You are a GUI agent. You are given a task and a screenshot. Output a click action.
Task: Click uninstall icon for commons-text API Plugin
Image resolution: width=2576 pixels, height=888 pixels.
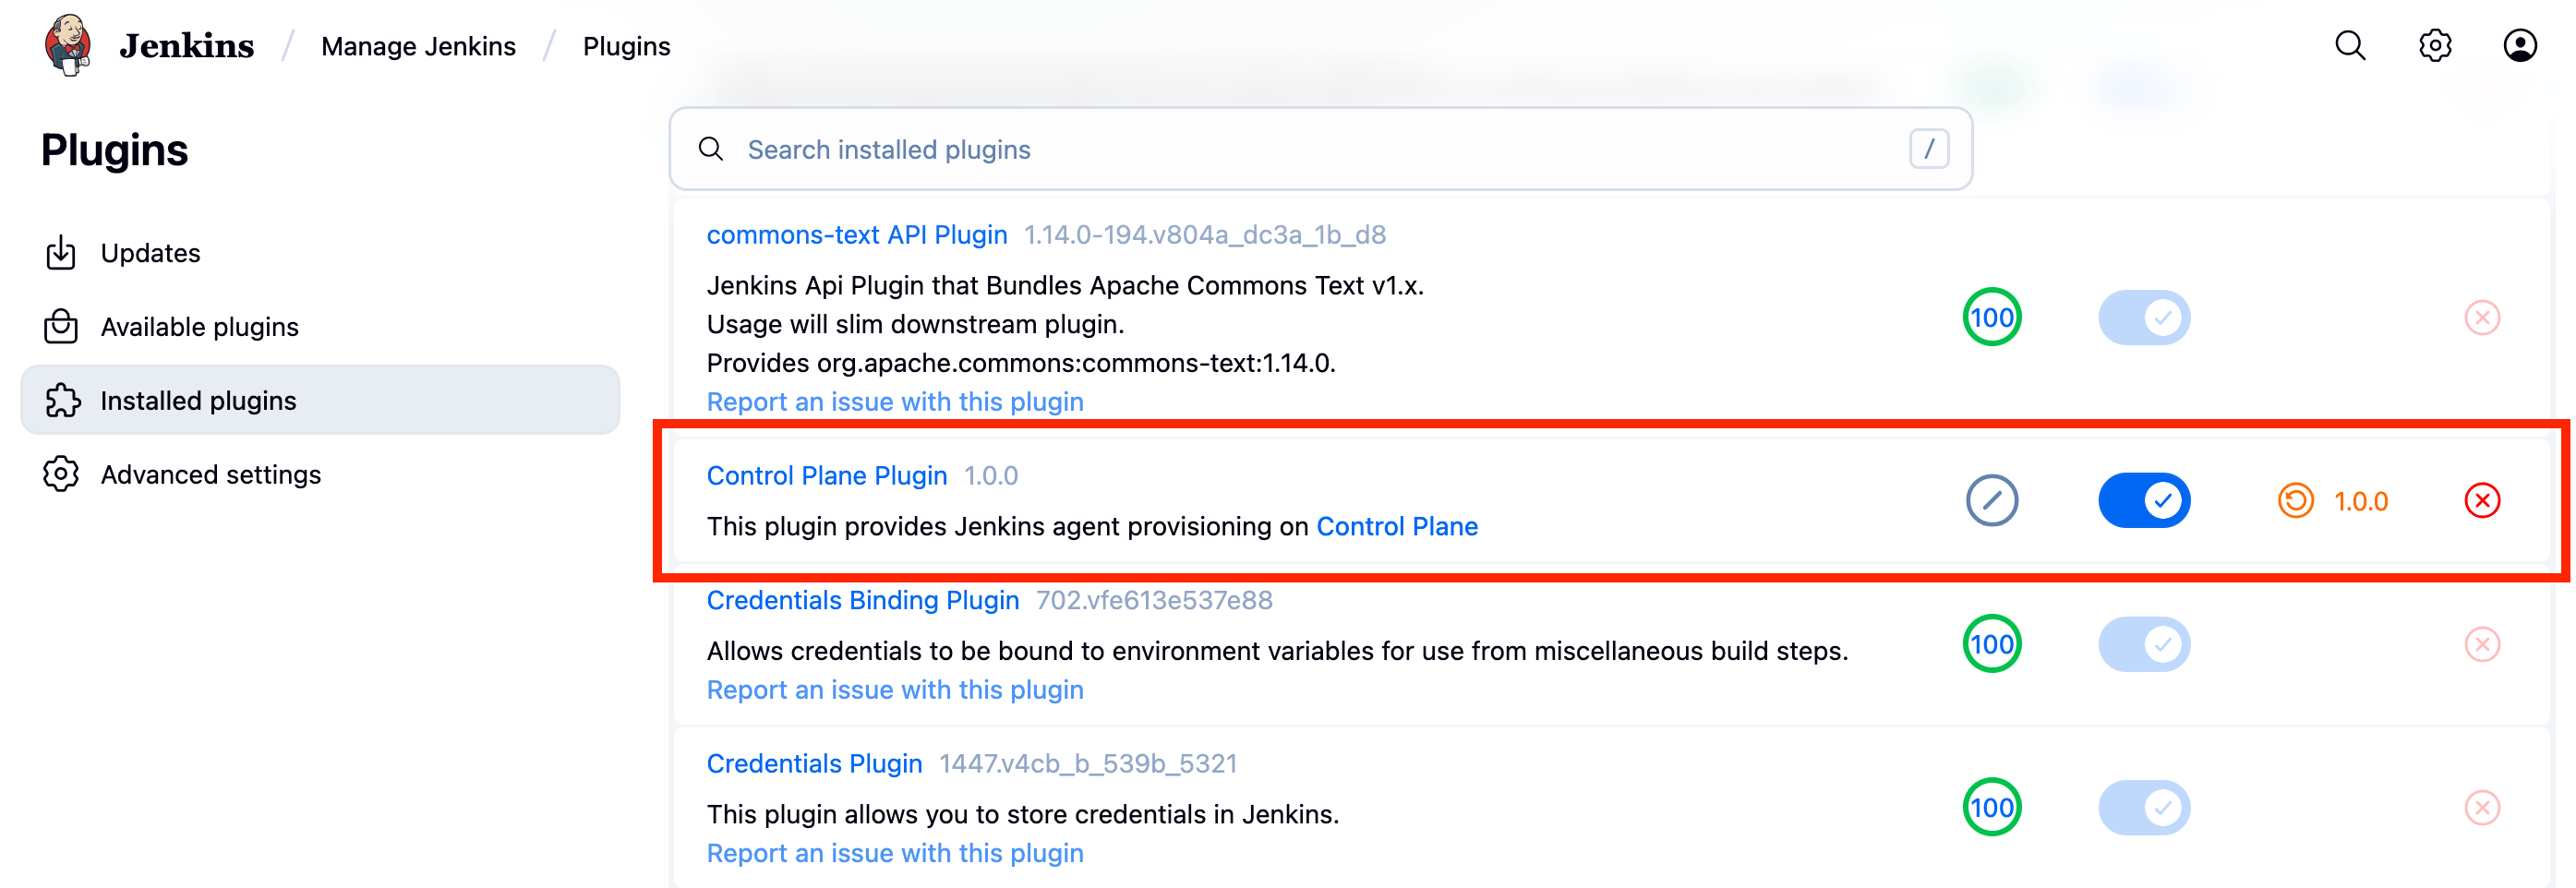click(x=2482, y=317)
